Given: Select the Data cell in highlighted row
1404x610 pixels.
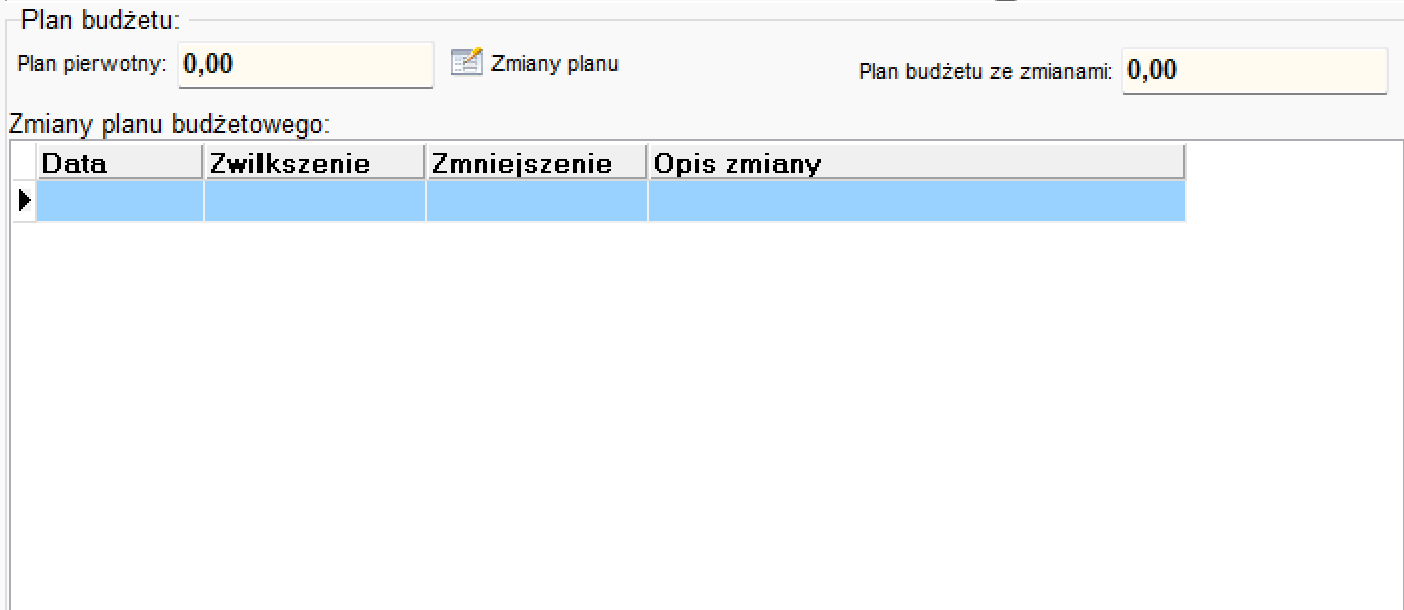Looking at the screenshot, I should tap(120, 201).
